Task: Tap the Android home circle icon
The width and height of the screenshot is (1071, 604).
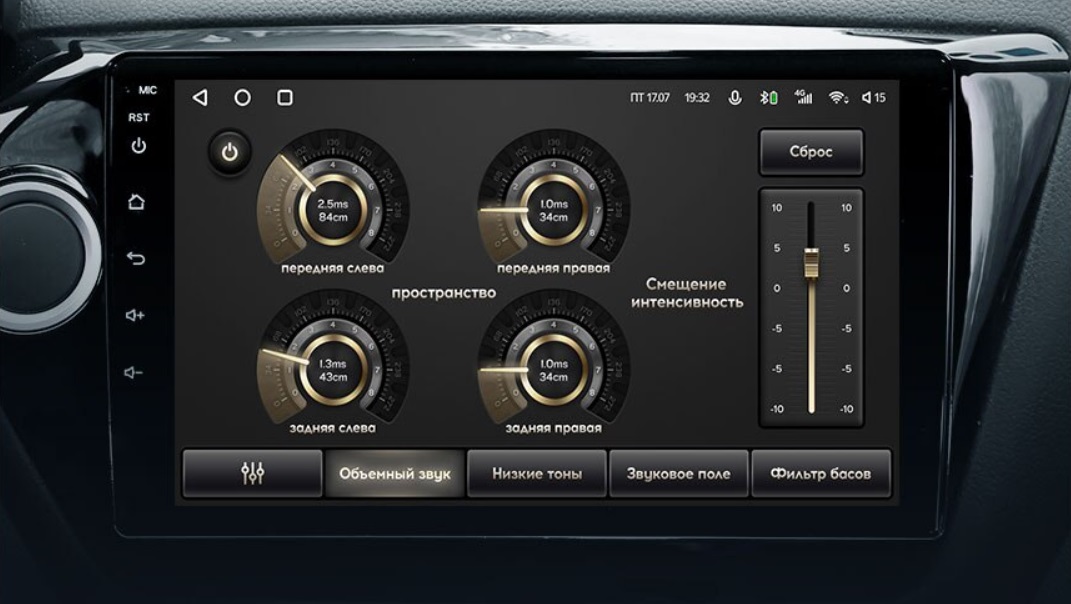Action: [242, 98]
